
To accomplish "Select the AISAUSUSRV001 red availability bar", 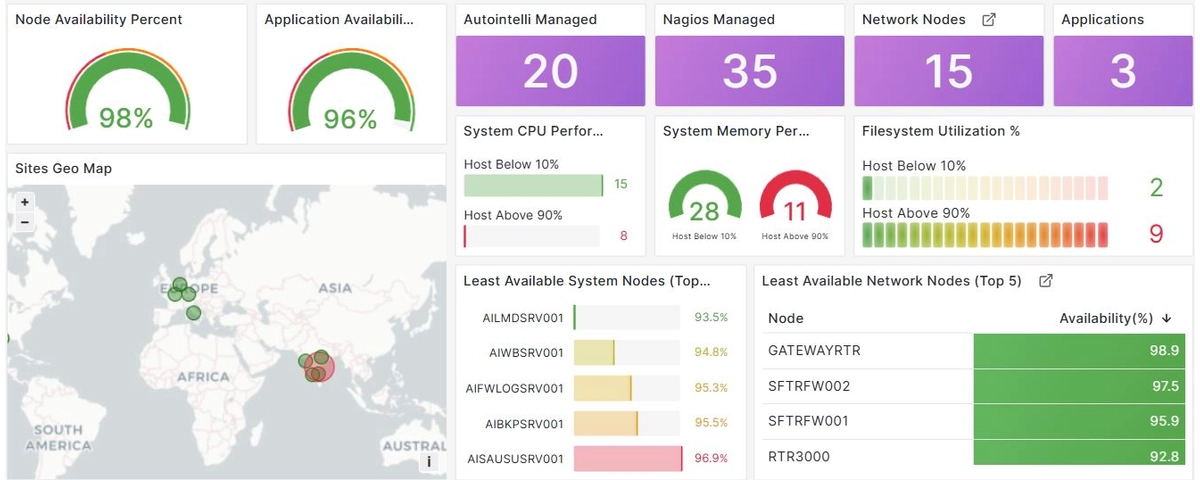I will pyautogui.click(x=627, y=459).
